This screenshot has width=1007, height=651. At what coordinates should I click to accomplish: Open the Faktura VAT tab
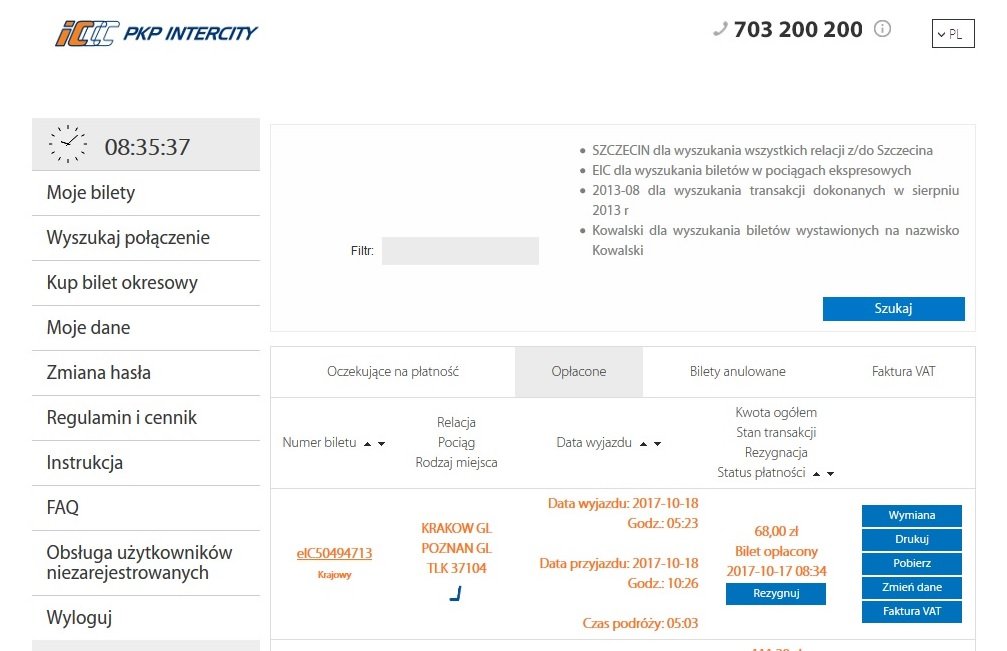904,372
